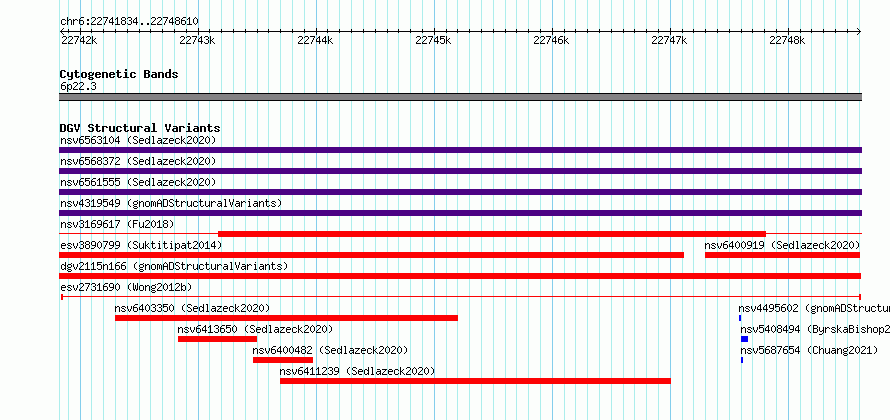Click the 22745k ruler label

pos(433,40)
